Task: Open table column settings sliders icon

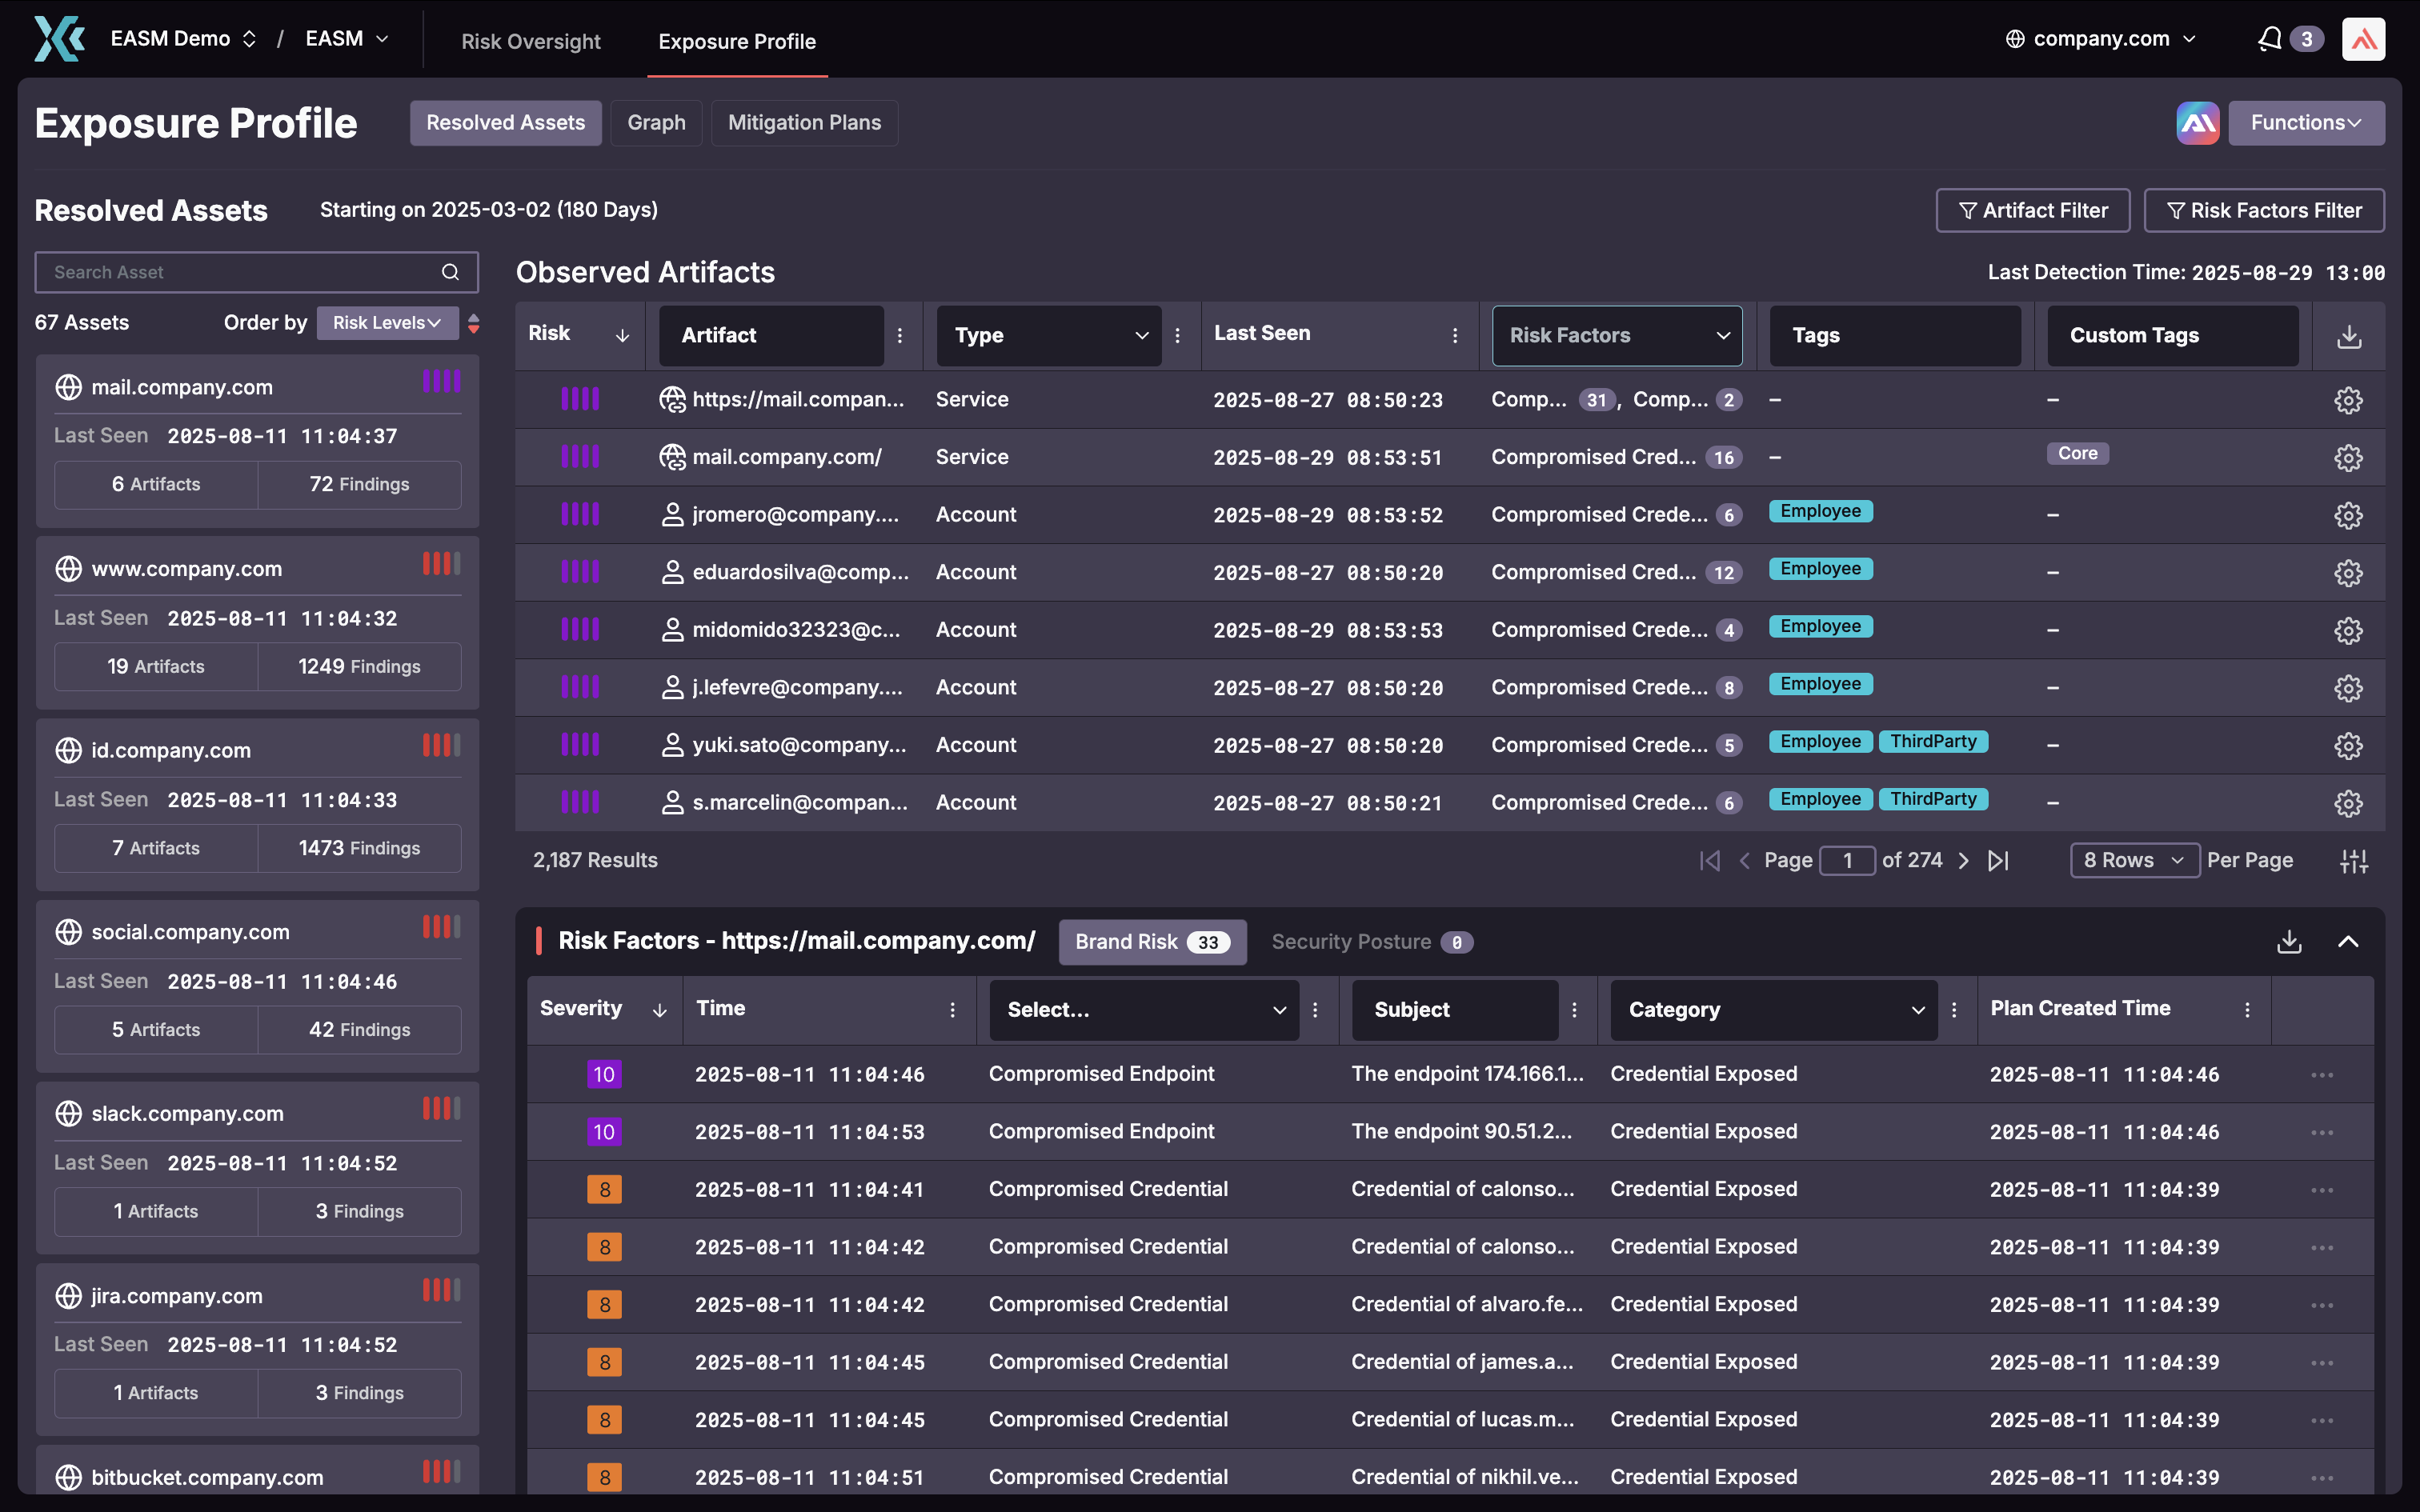Action: pyautogui.click(x=2354, y=861)
